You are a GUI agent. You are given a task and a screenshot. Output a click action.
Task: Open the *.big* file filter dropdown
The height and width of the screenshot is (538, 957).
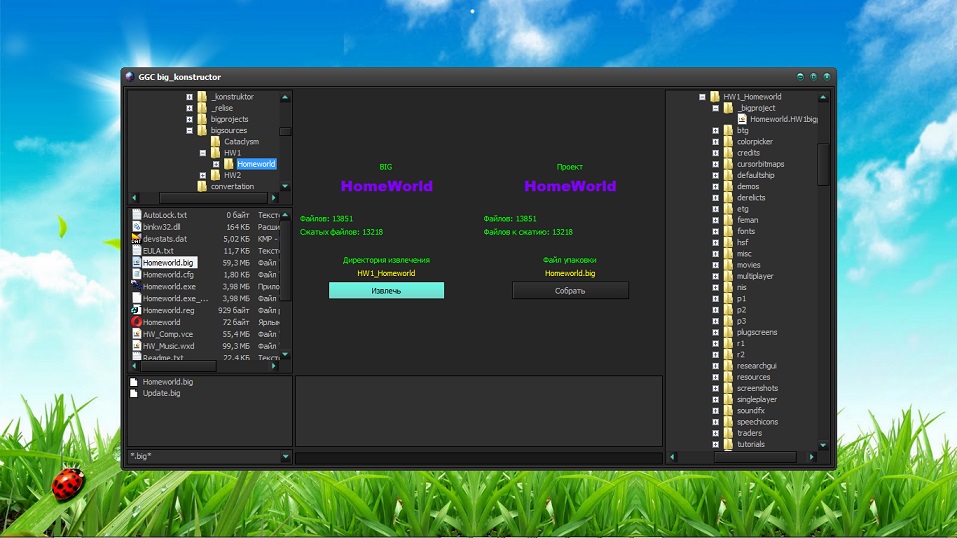pos(285,457)
